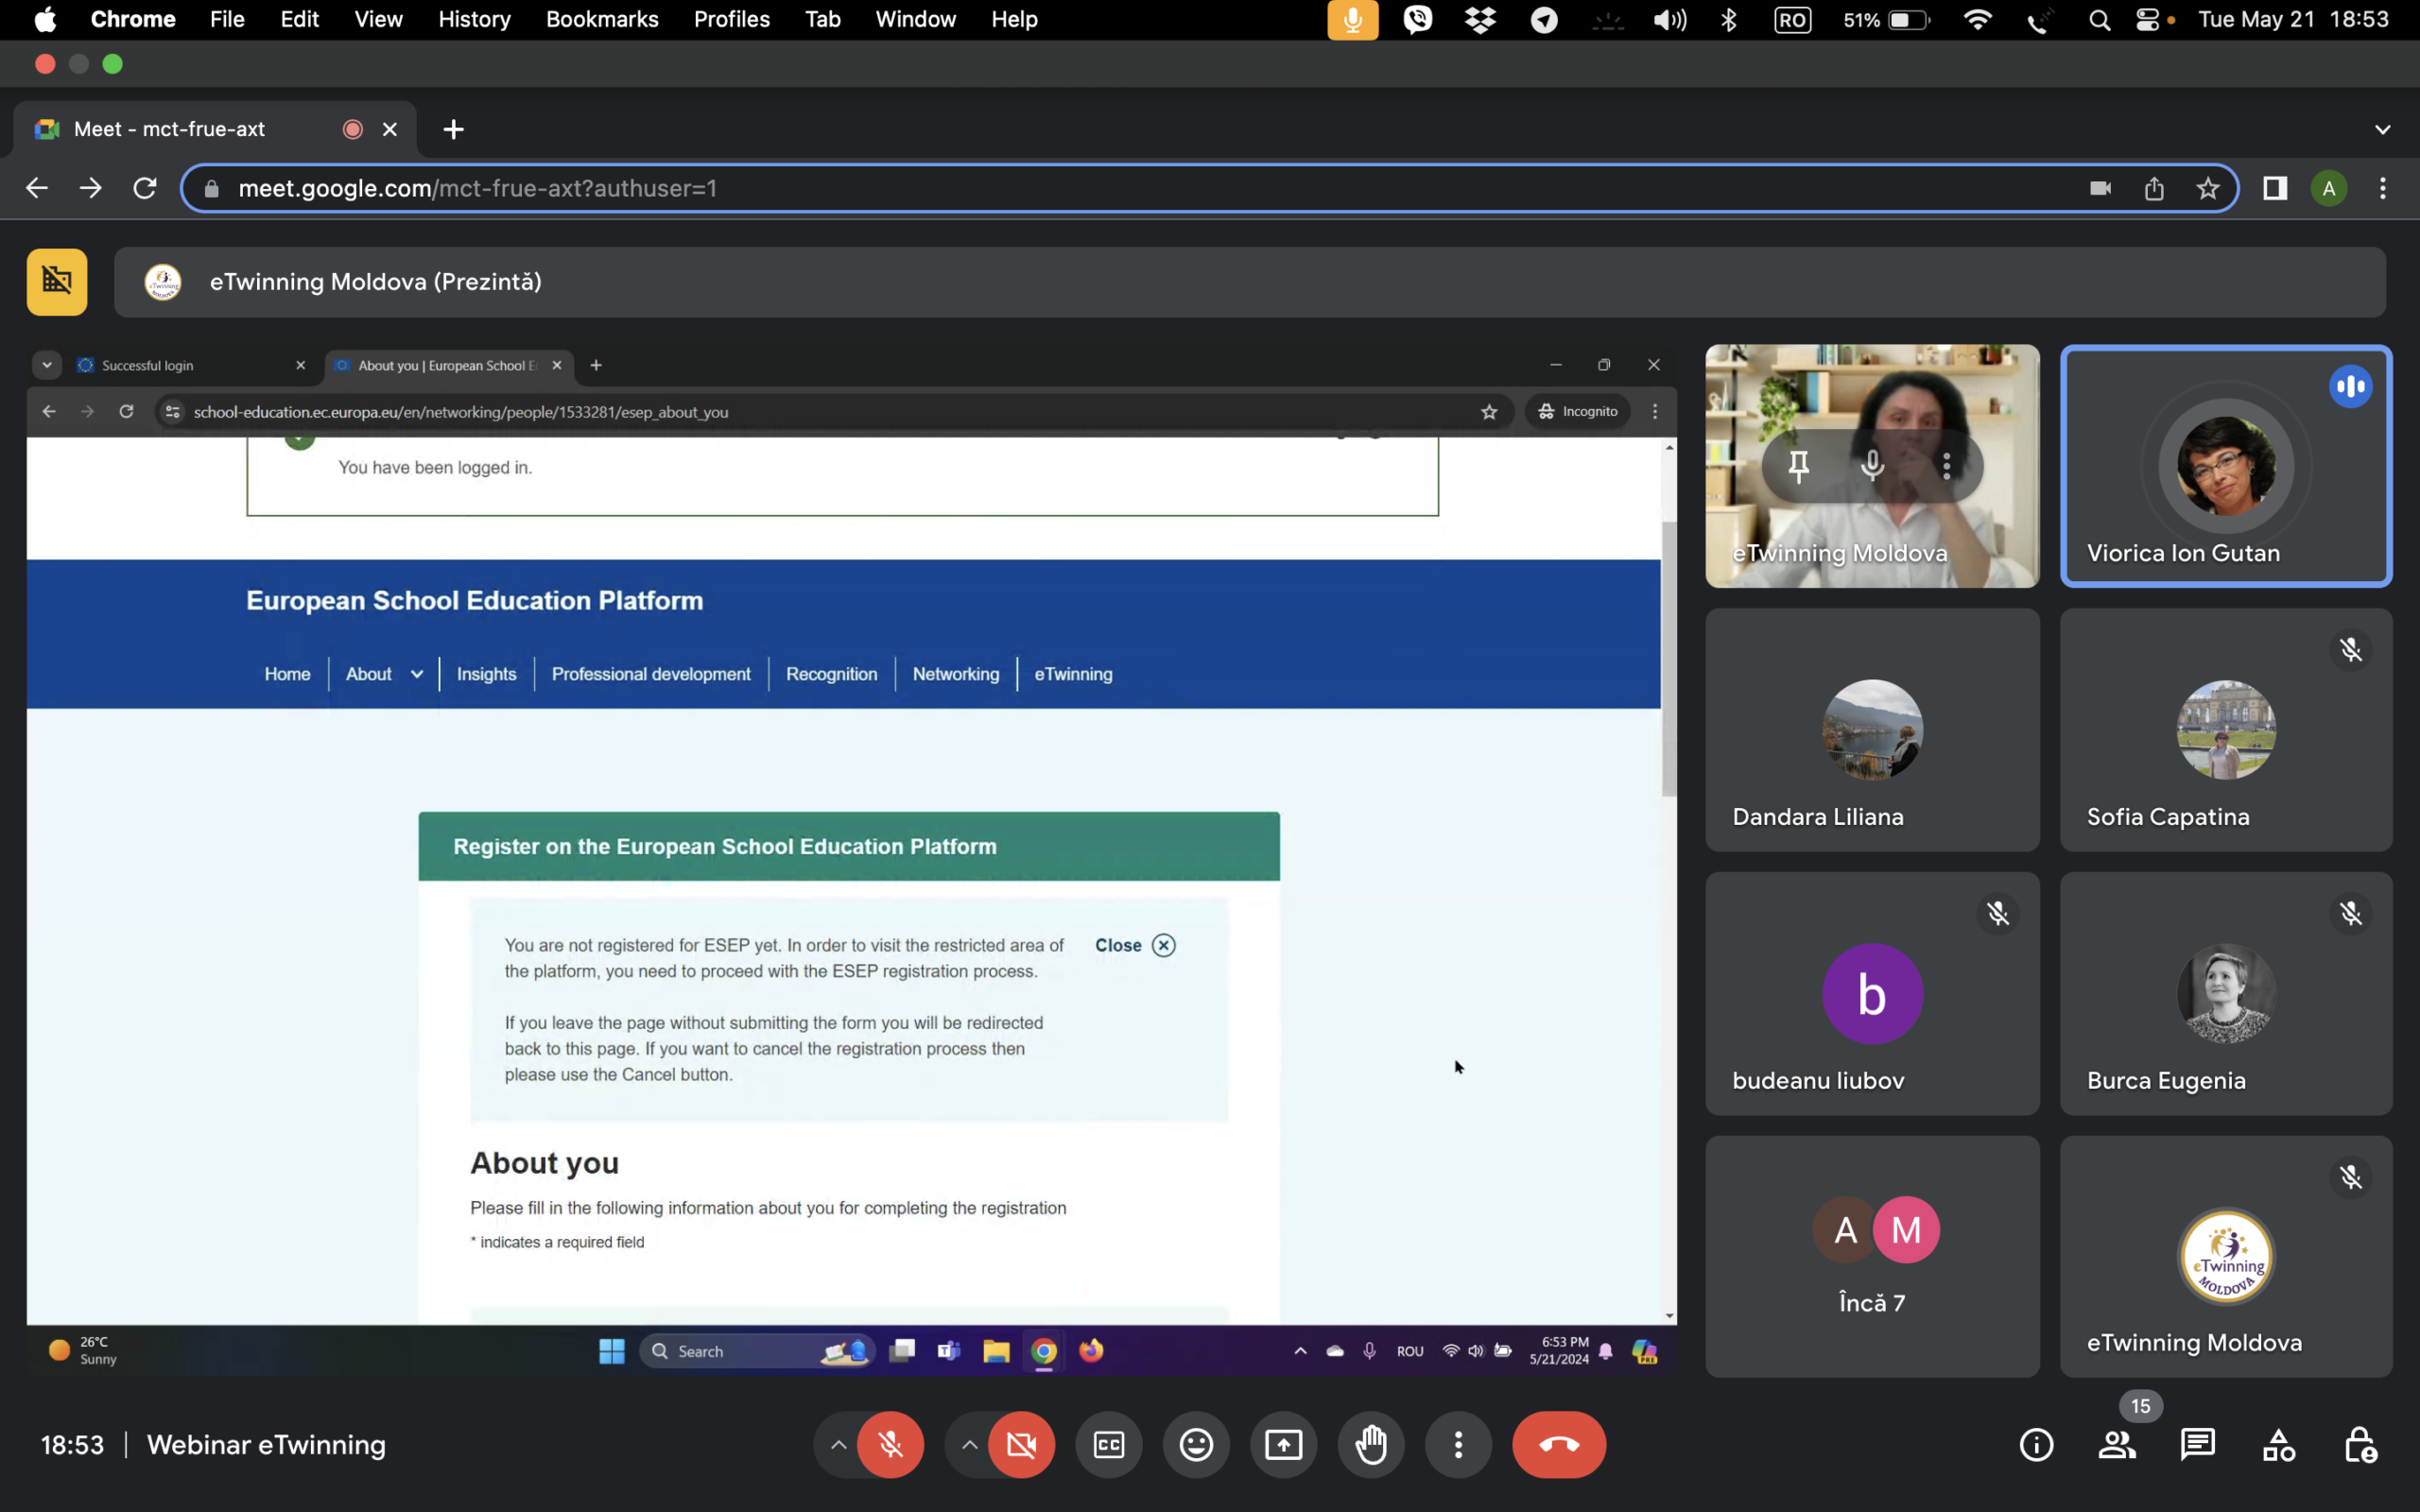
Task: Open meeting details info icon
Action: point(2036,1444)
